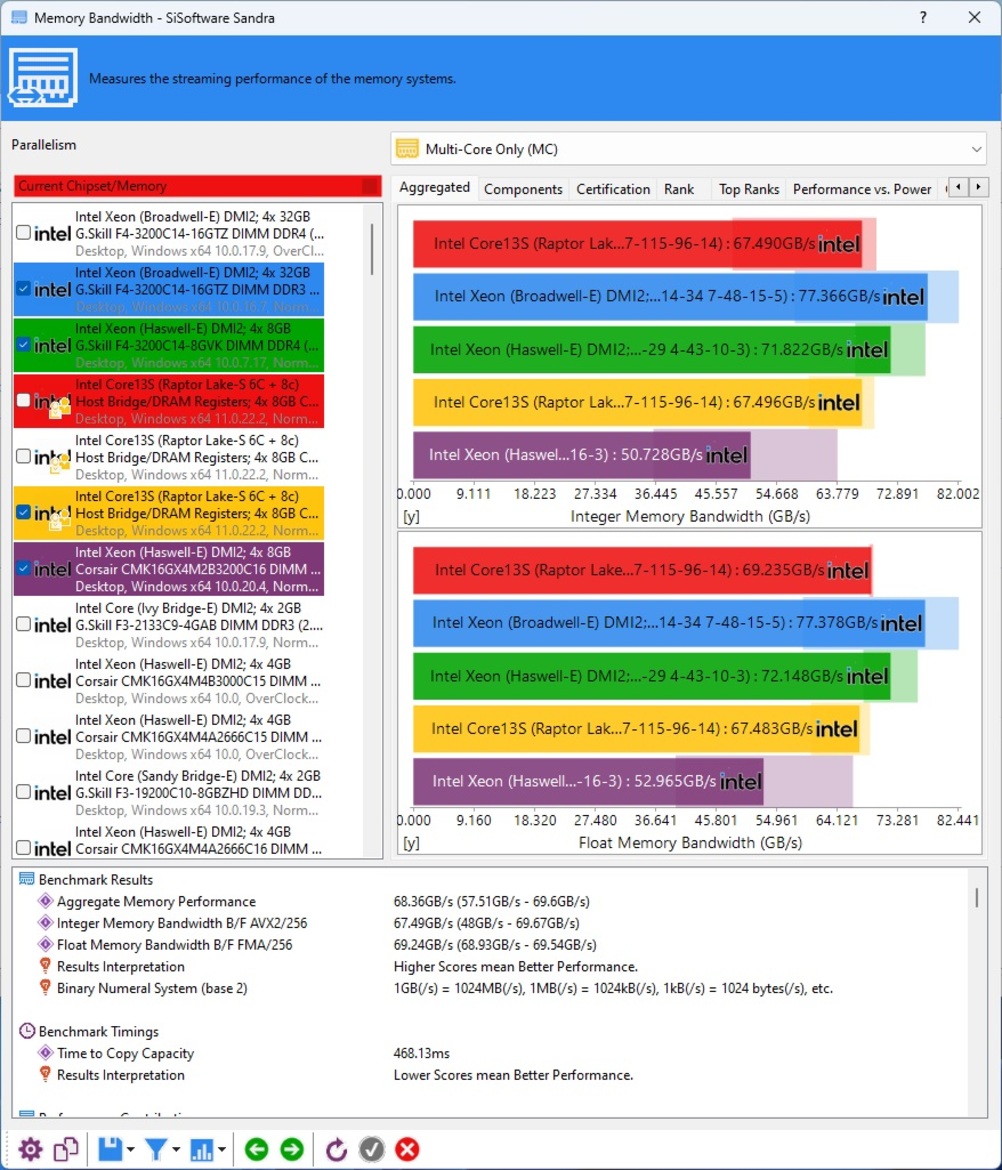Click purple Haswell 52.965GB/s float bar
Screen dimensions: 1002x1170
588,781
